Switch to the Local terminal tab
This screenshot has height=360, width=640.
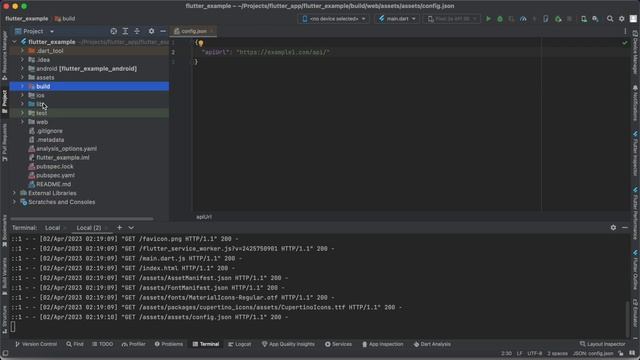[53, 228]
